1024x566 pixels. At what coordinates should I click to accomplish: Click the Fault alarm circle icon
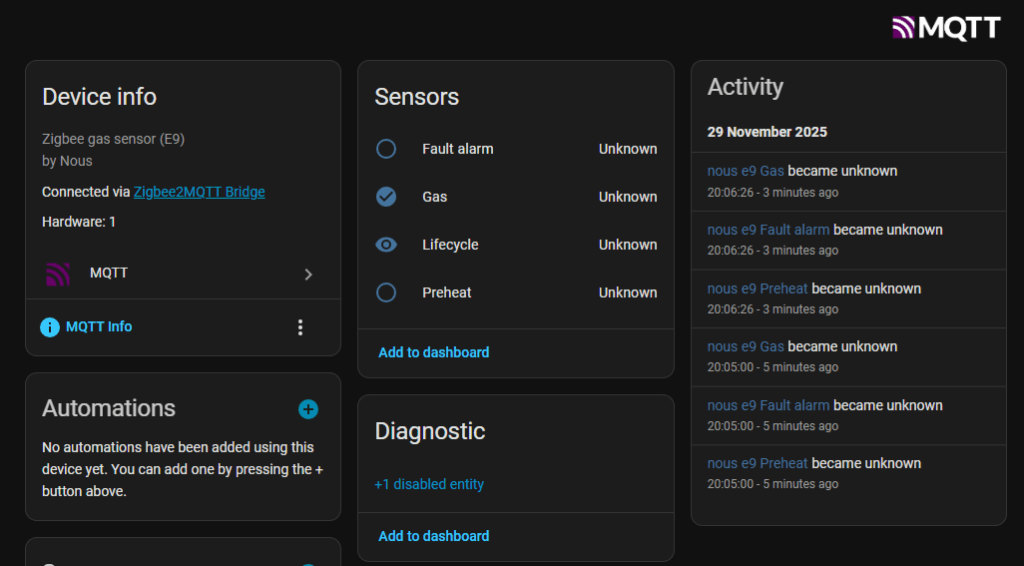[386, 149]
